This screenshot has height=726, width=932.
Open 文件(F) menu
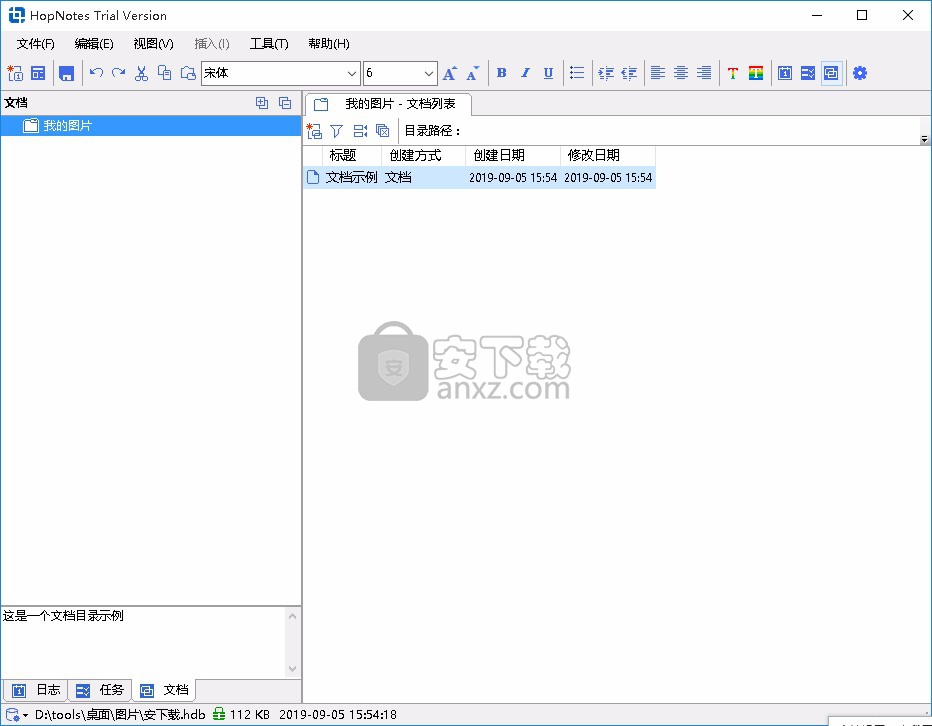click(36, 43)
